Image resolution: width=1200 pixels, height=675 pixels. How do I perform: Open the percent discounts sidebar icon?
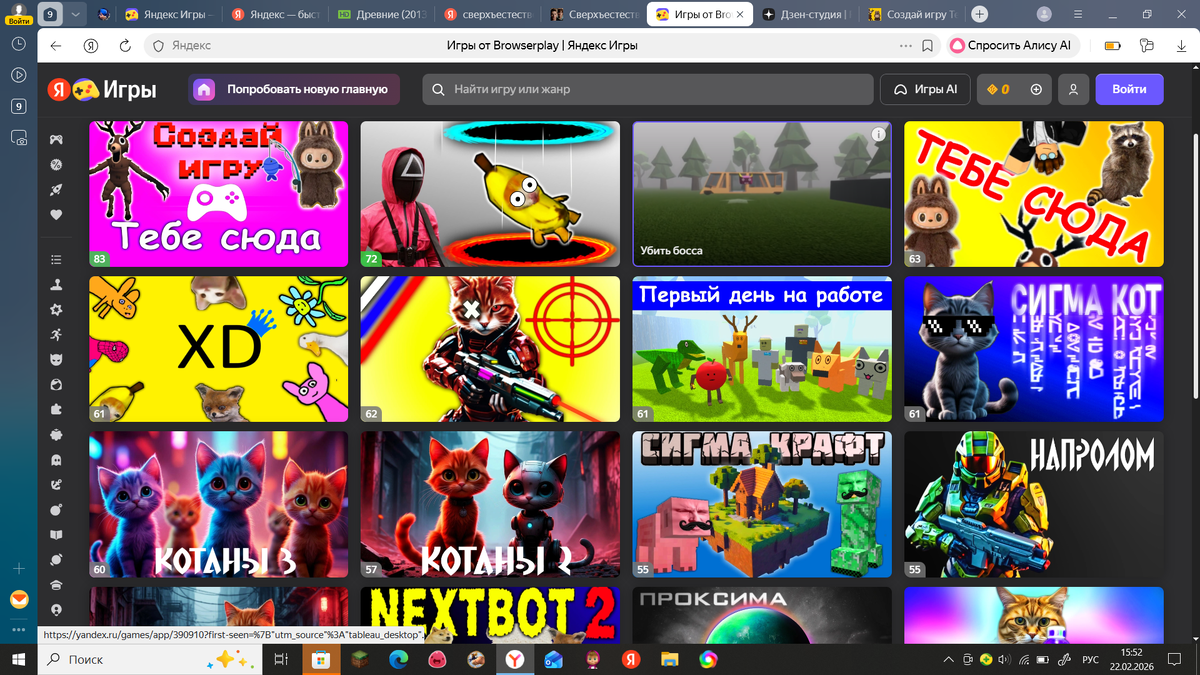57,164
